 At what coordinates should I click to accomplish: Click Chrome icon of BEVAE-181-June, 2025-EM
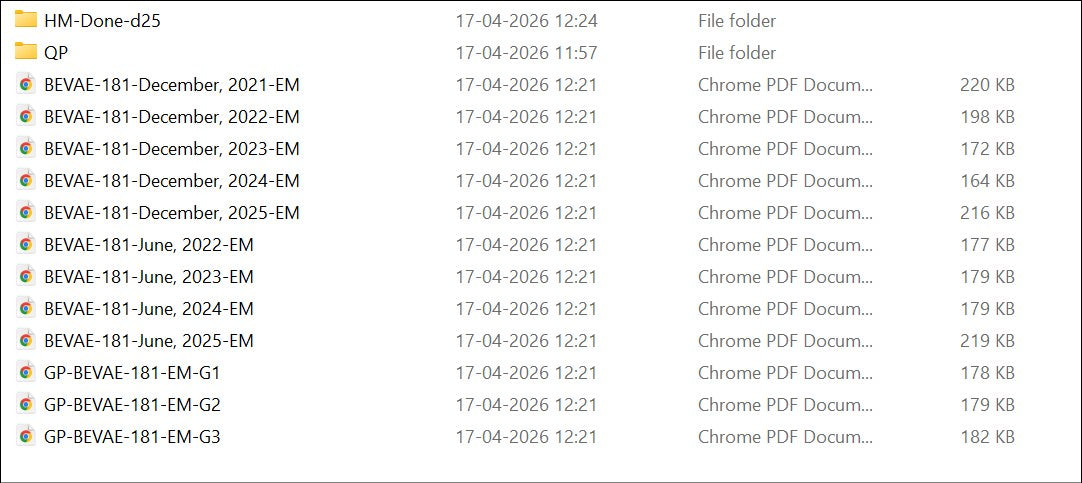[26, 340]
